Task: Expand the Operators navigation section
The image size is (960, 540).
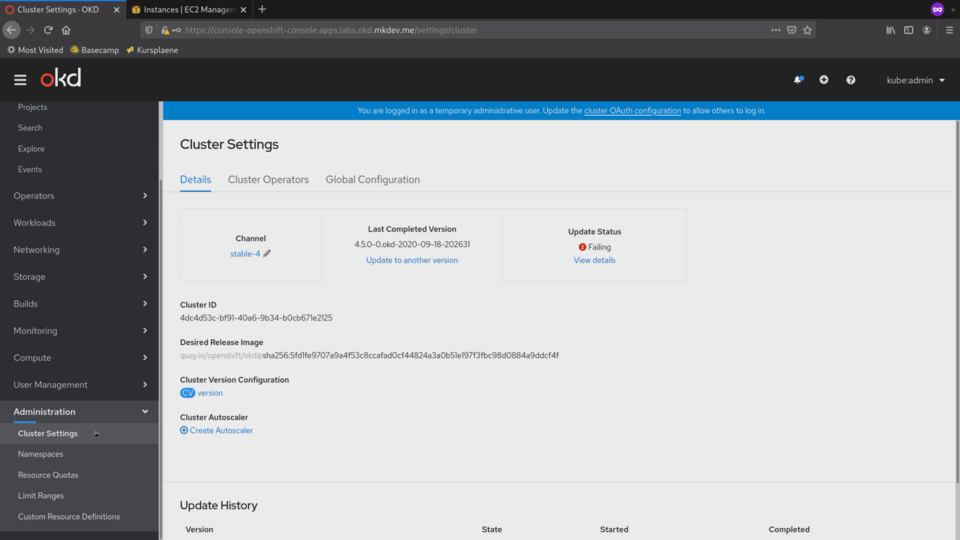Action: coord(80,196)
